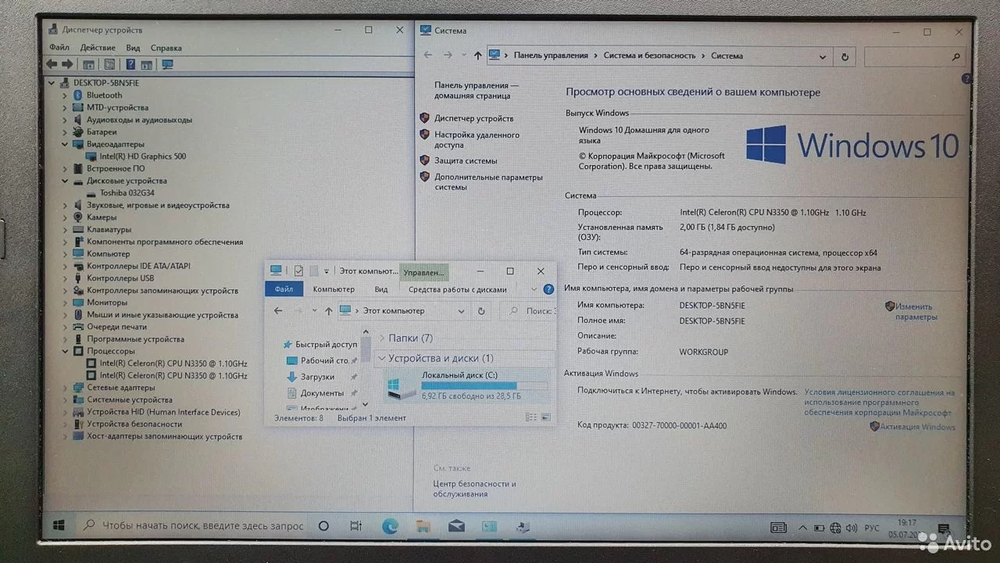Open the Справка menu in Device Manager
1000x563 pixels.
166,48
